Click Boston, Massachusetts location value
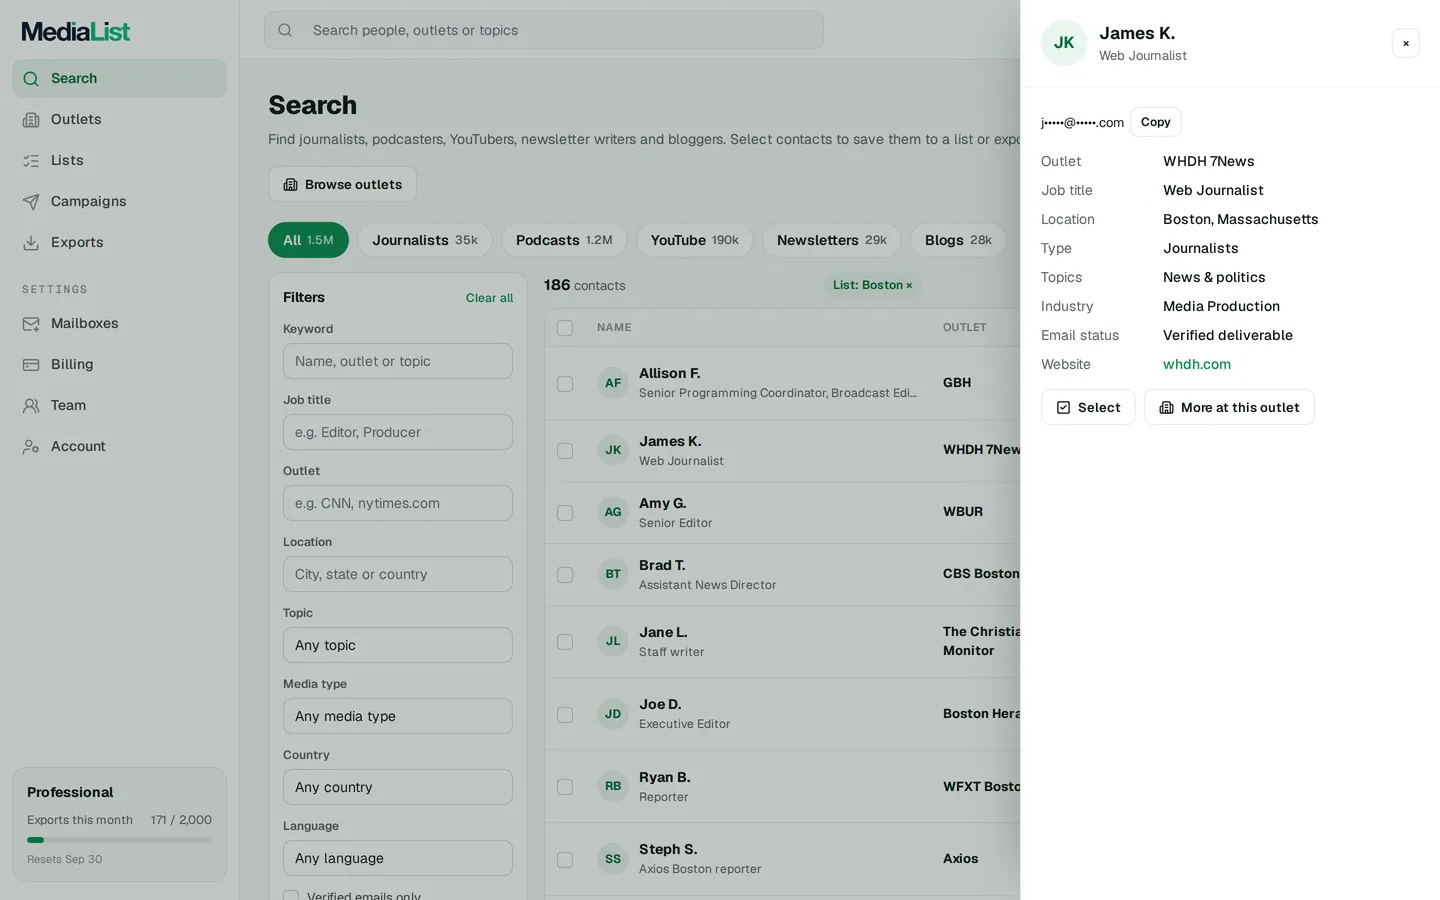This screenshot has width=1440, height=900. pos(1240,219)
